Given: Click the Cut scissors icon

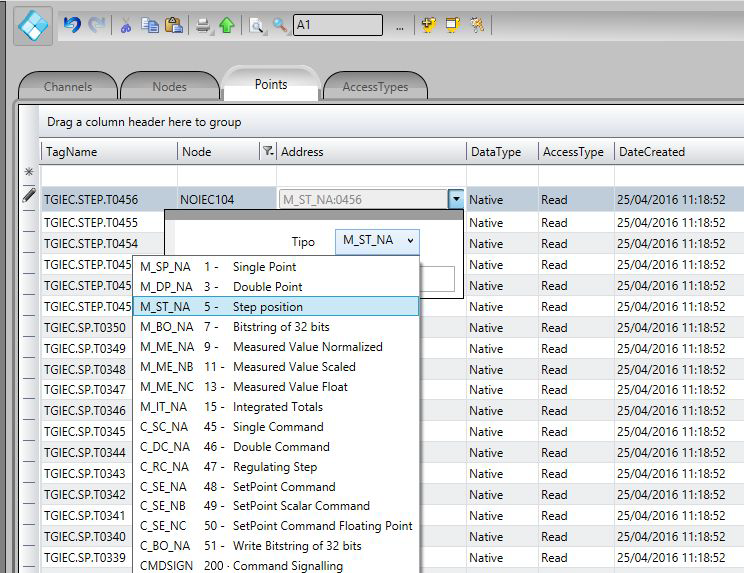Looking at the screenshot, I should (126, 25).
